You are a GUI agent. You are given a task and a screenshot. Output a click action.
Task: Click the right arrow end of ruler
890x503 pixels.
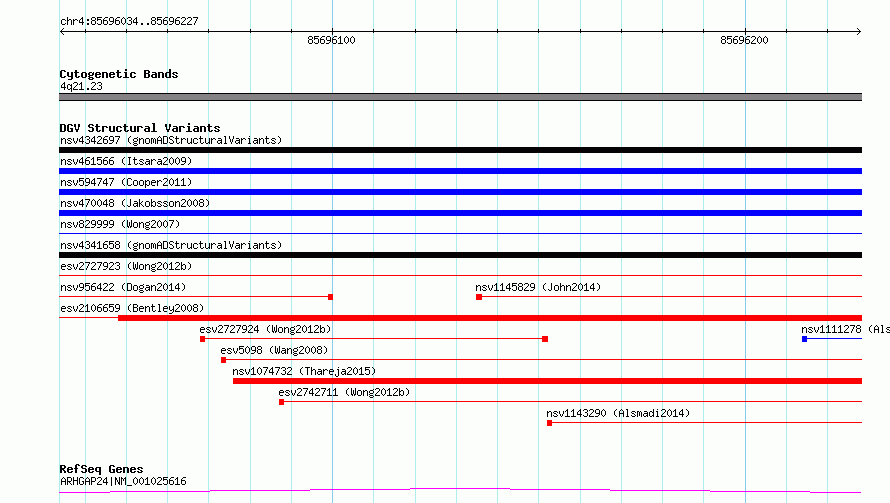point(858,32)
